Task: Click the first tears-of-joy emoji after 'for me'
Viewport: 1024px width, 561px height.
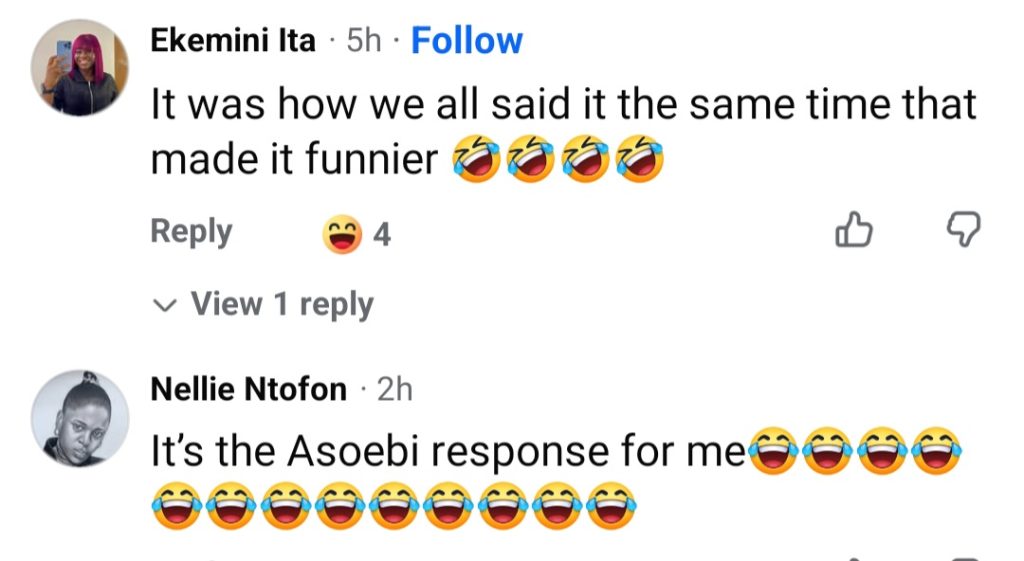Action: pyautogui.click(x=774, y=451)
